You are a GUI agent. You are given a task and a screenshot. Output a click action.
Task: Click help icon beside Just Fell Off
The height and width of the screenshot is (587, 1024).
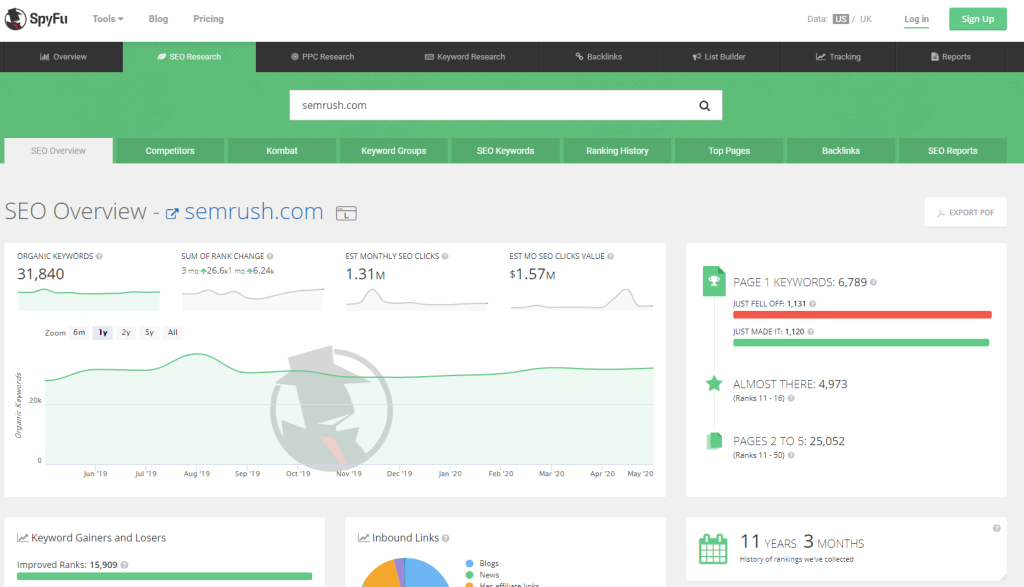coord(812,304)
